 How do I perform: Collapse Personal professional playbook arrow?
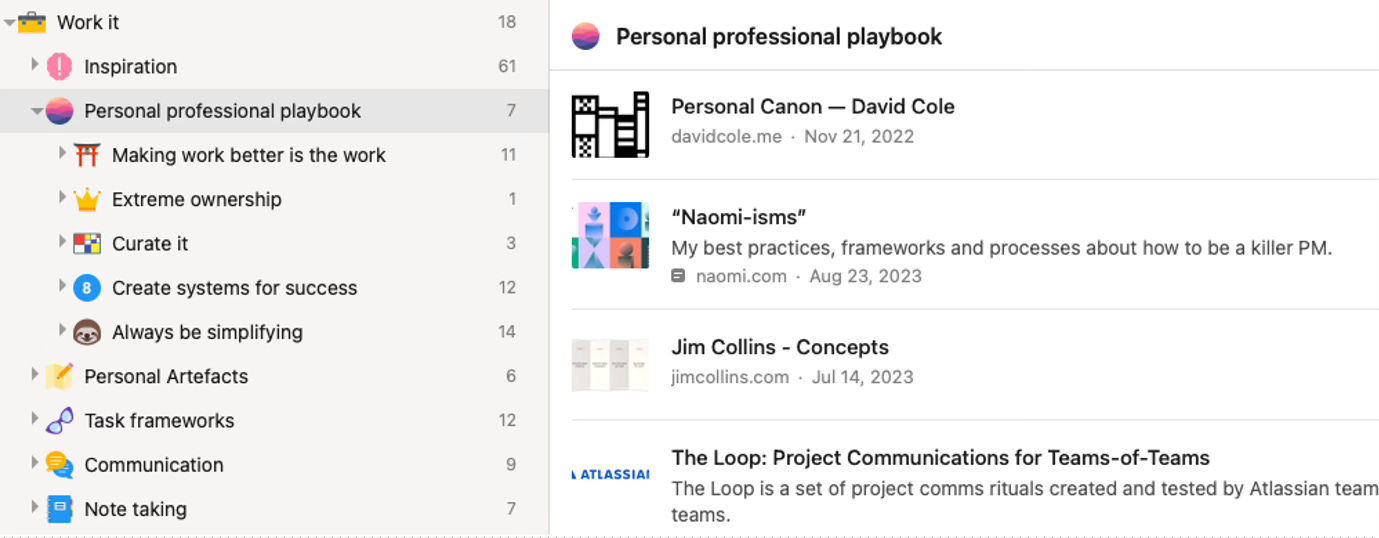36,111
